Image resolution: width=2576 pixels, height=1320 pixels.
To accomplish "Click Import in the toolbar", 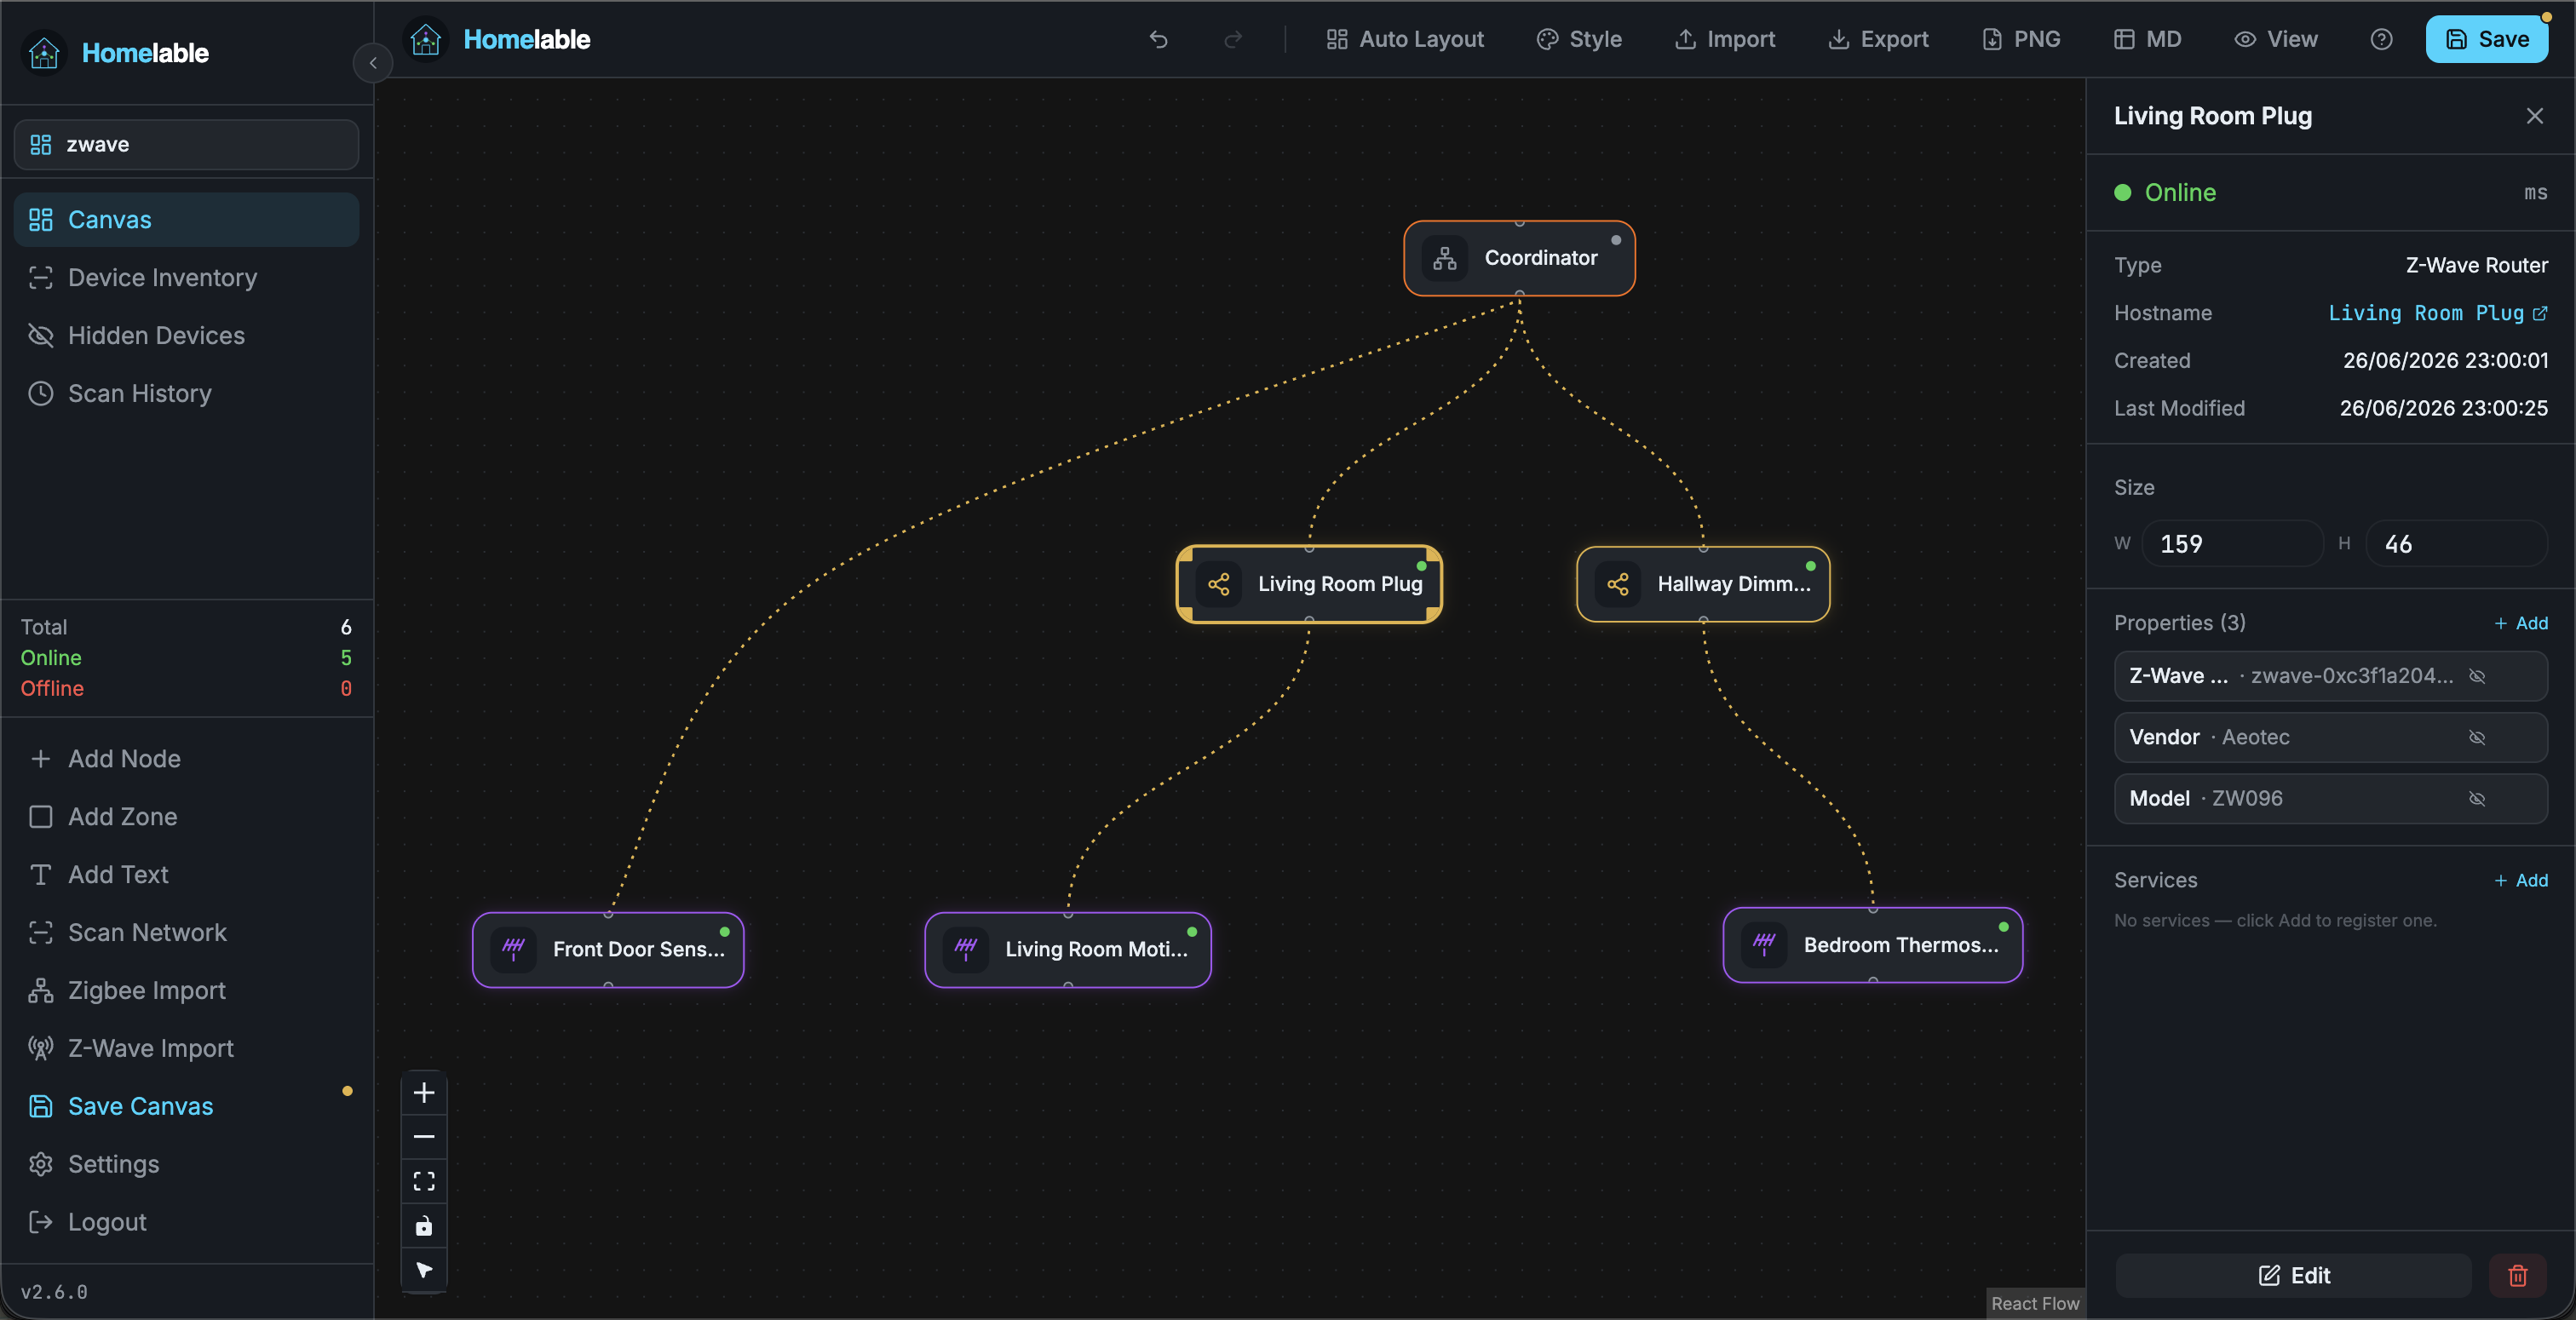I will [x=1725, y=39].
